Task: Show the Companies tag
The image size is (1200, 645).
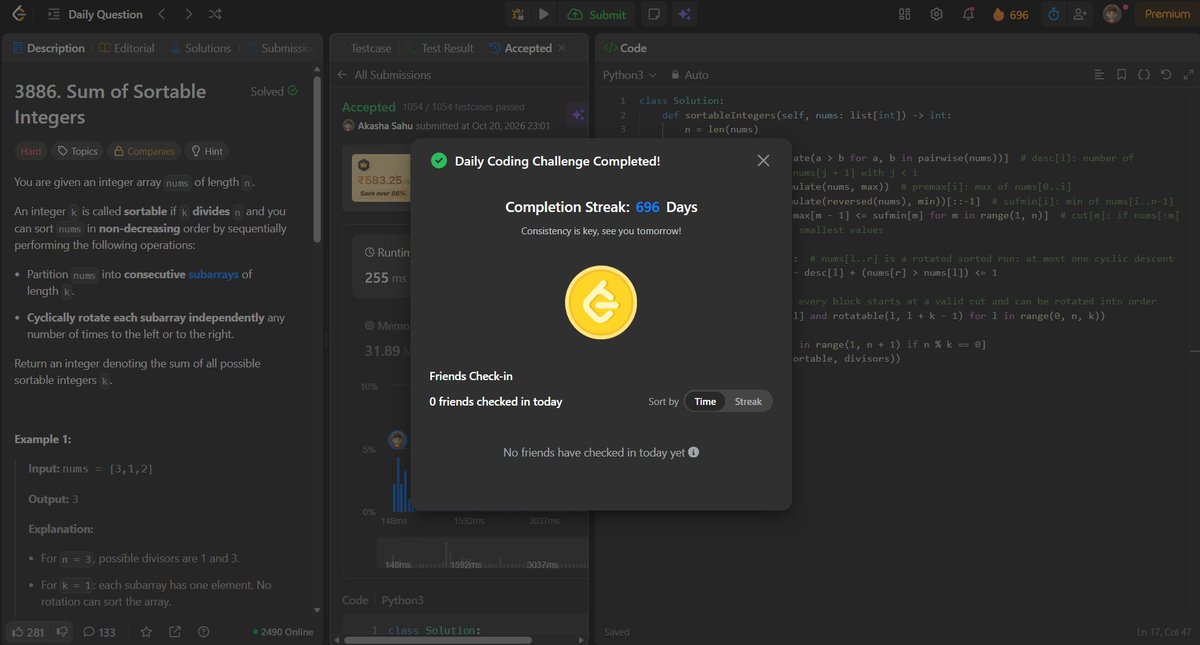Action: (144, 151)
